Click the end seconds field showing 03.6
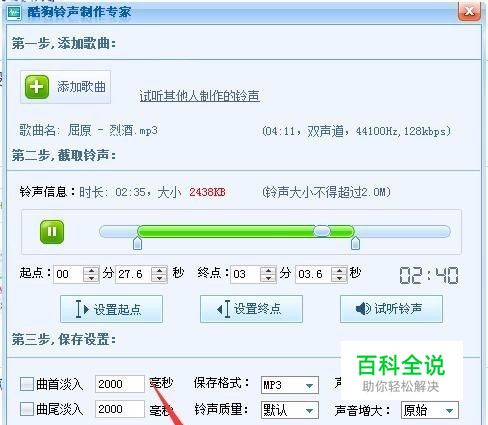The image size is (488, 425). (314, 274)
